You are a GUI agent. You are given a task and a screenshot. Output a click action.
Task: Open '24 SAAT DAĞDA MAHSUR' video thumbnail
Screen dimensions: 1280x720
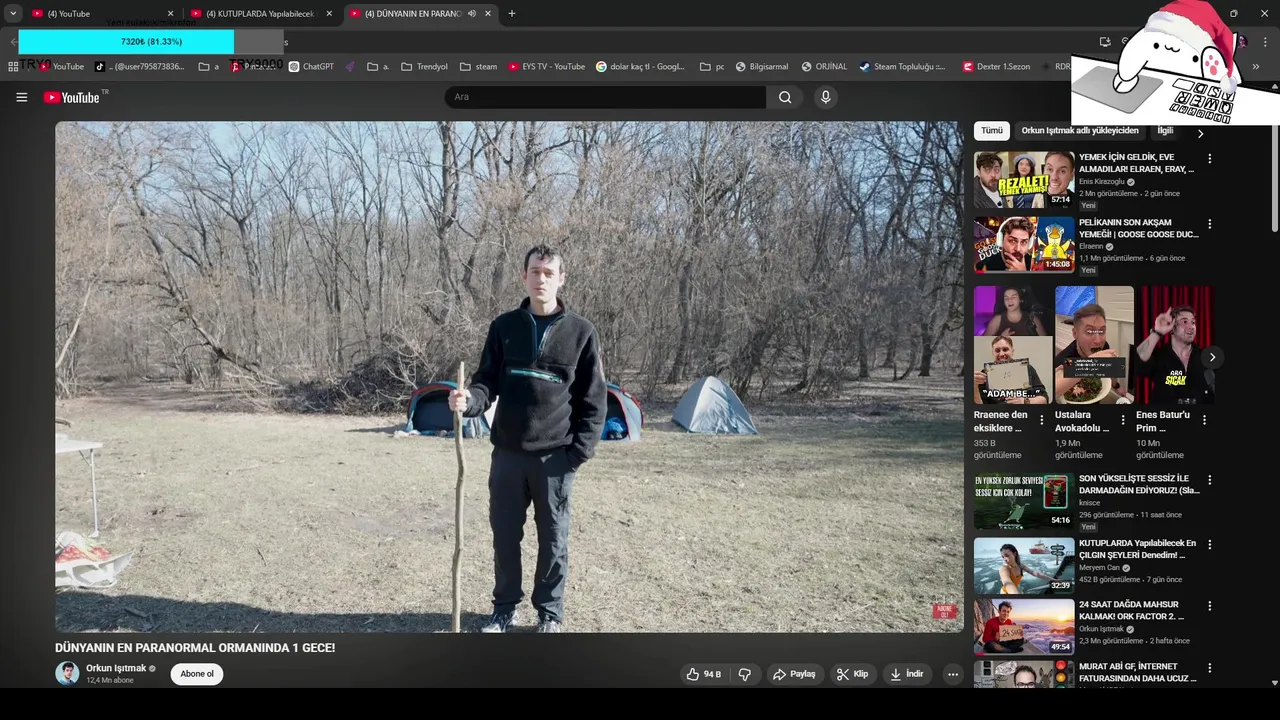(x=1024, y=627)
